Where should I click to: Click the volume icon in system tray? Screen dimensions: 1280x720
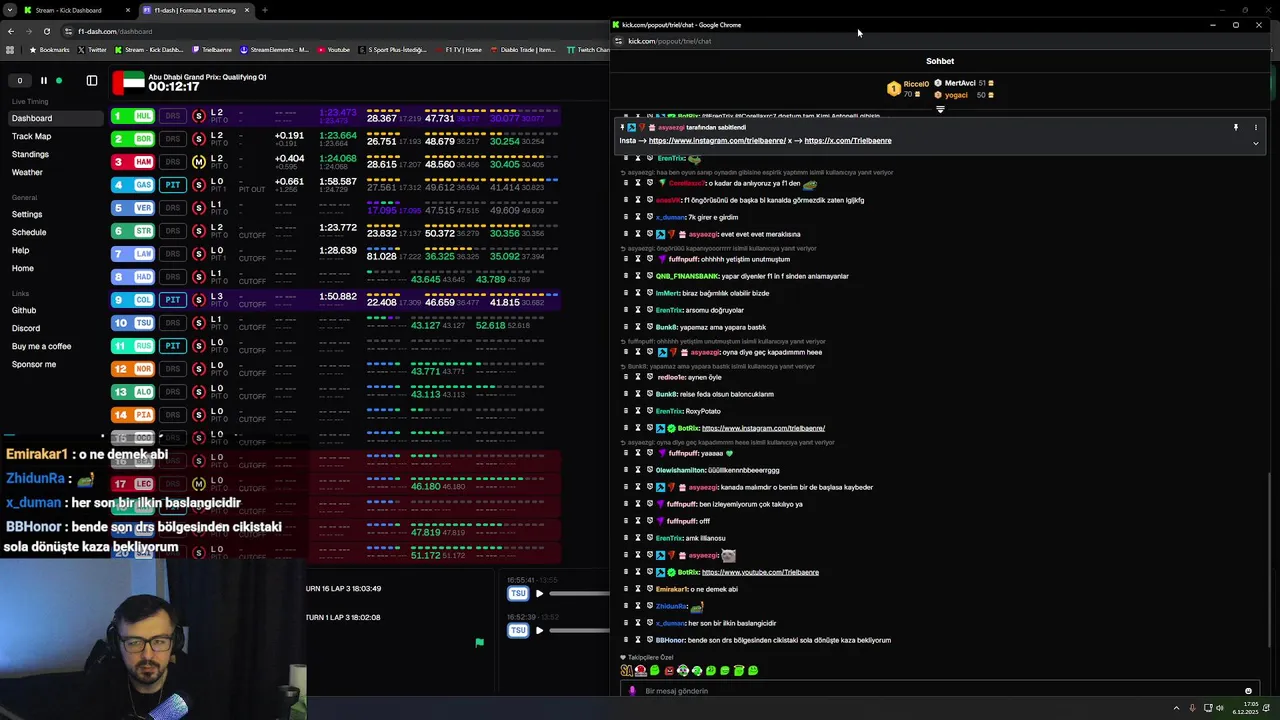tap(1220, 708)
